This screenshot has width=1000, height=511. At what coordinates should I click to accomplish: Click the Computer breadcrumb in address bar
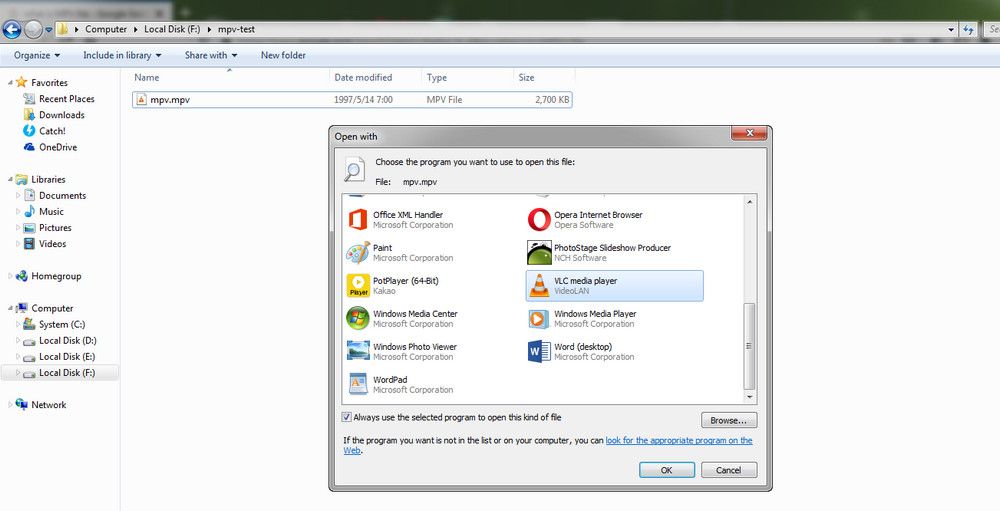tap(106, 29)
